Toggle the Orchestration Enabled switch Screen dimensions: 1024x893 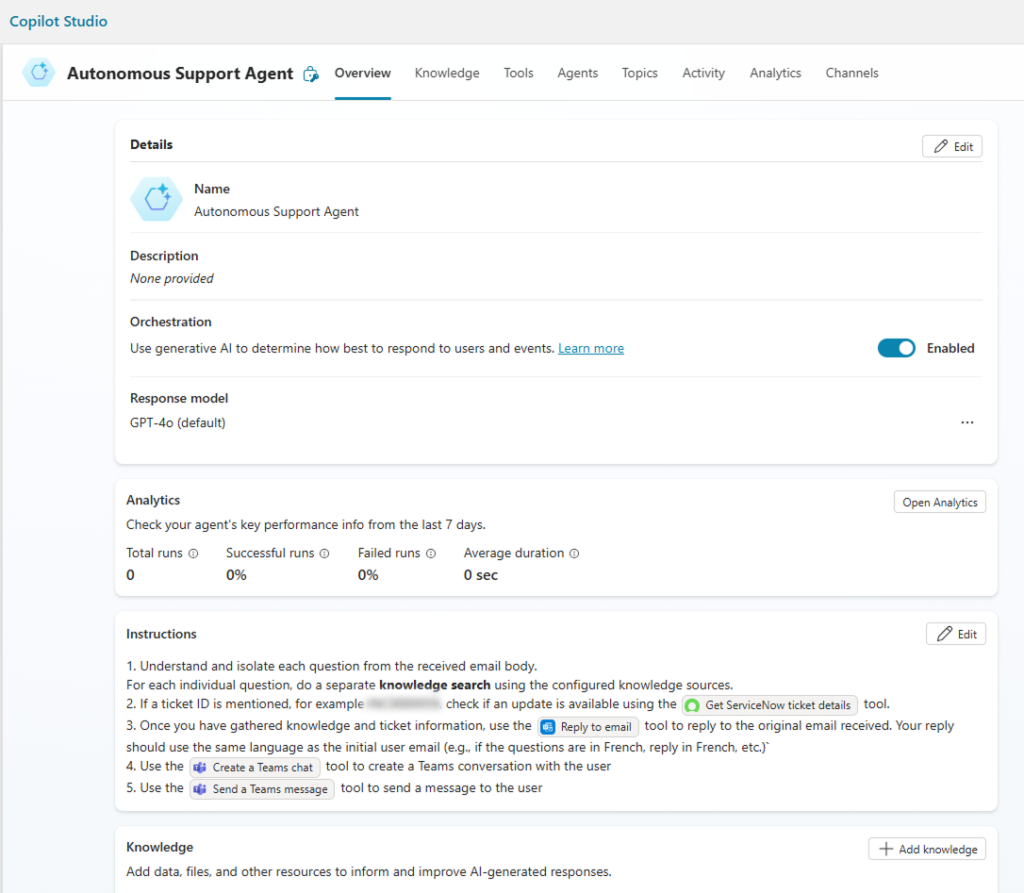896,348
